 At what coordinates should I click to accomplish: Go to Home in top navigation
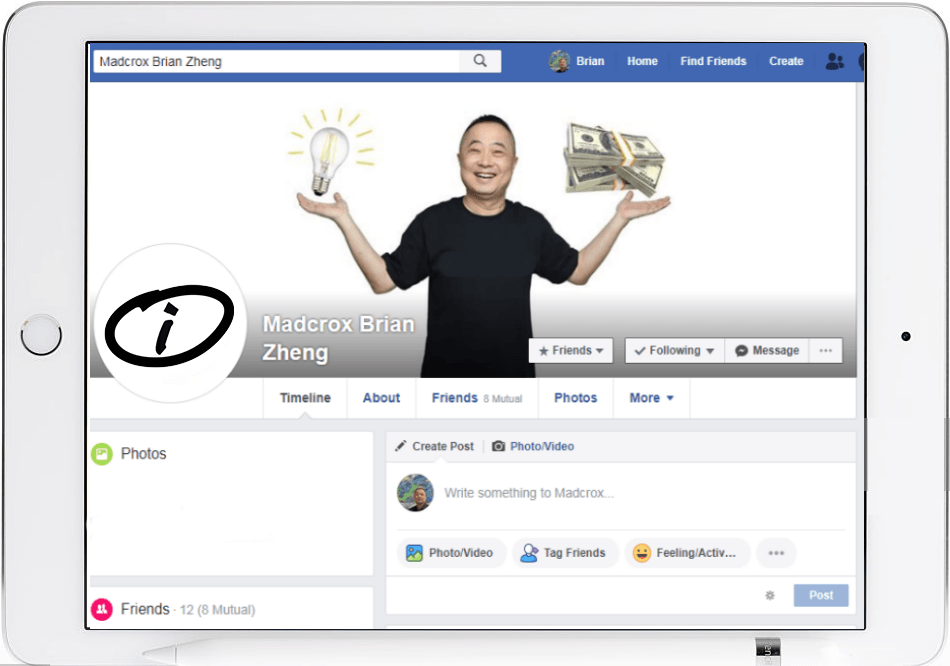click(x=642, y=61)
